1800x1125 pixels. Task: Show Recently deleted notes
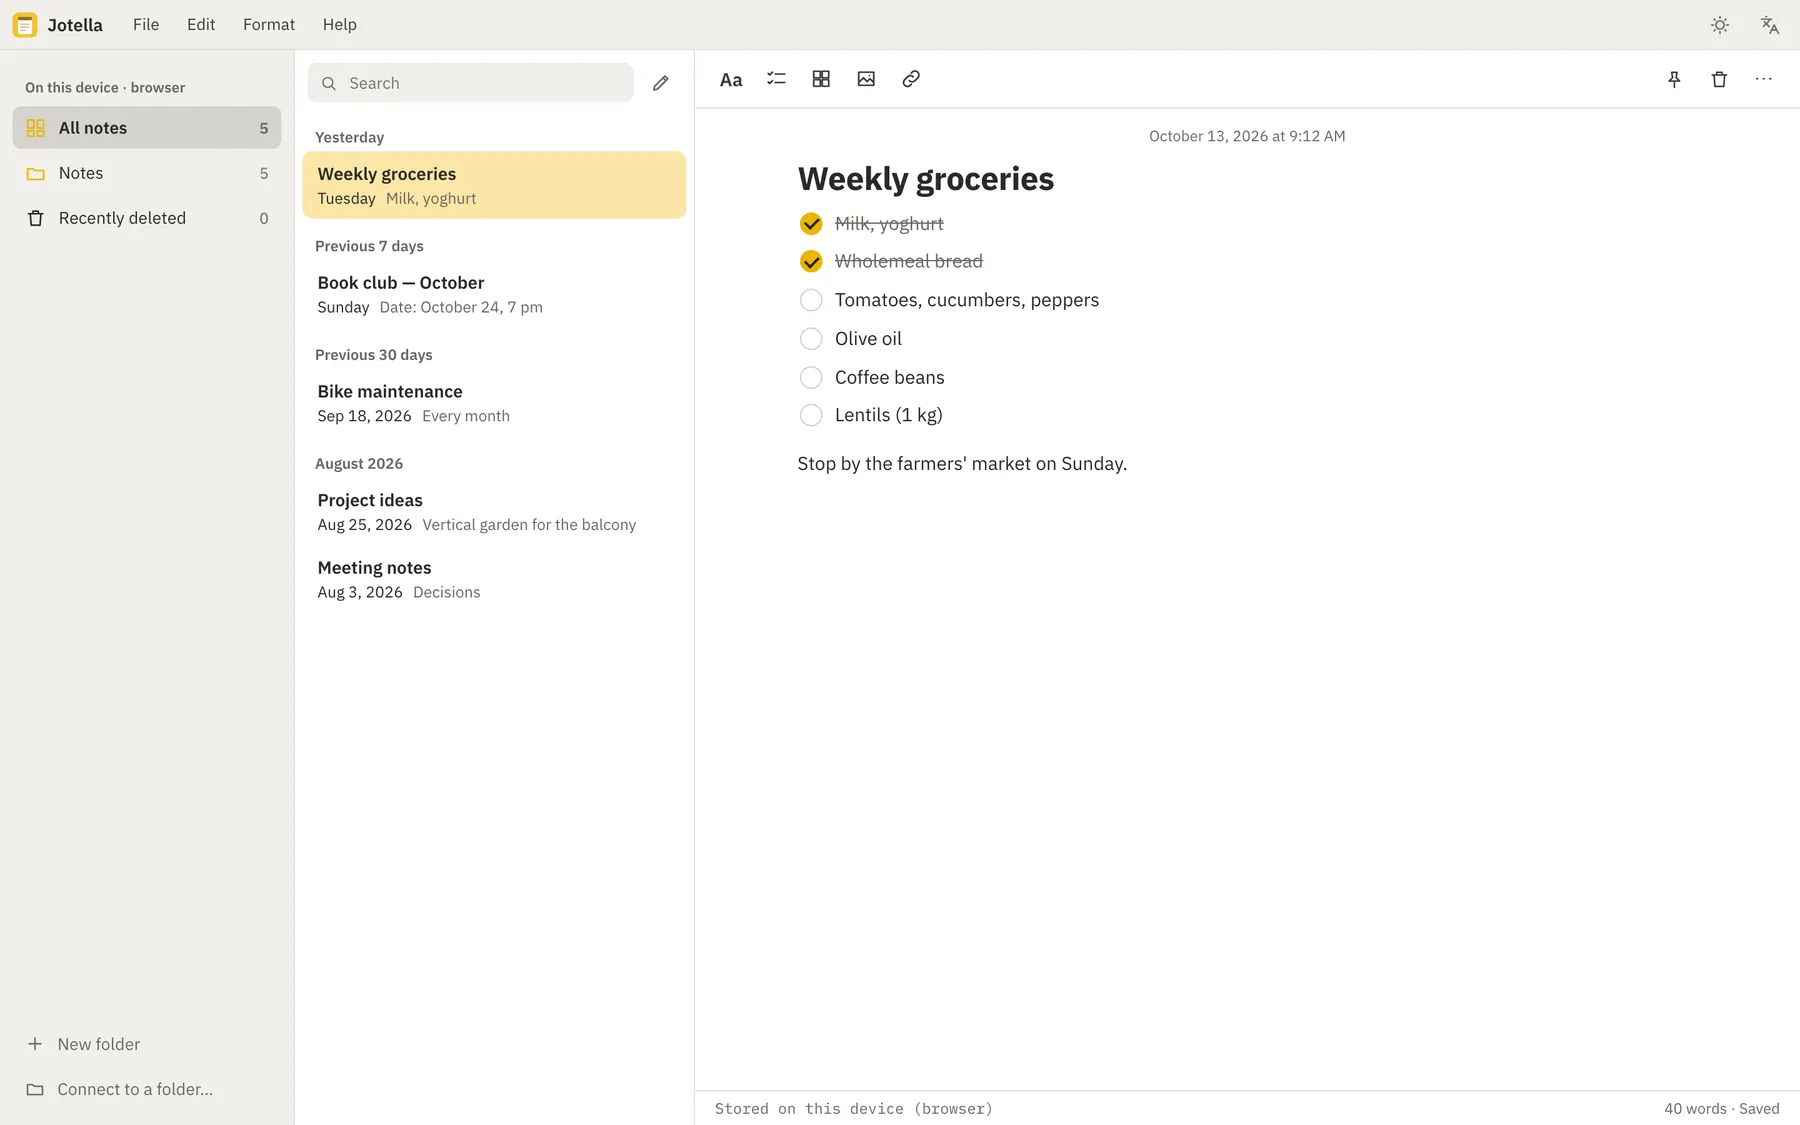pos(147,218)
